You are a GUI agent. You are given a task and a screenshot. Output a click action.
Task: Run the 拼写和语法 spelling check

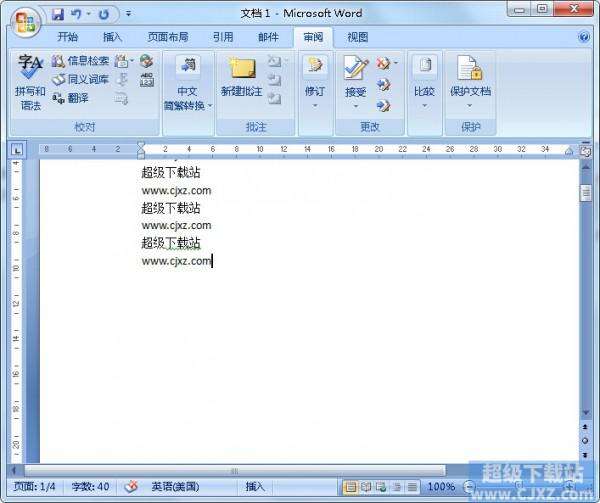tap(30, 83)
